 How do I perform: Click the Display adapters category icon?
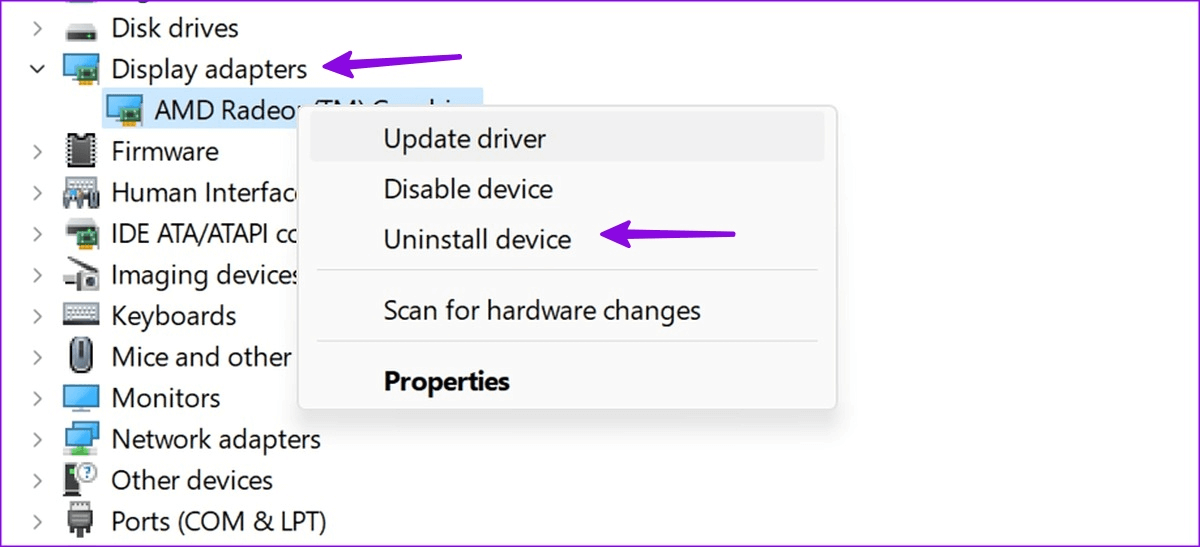click(x=81, y=69)
